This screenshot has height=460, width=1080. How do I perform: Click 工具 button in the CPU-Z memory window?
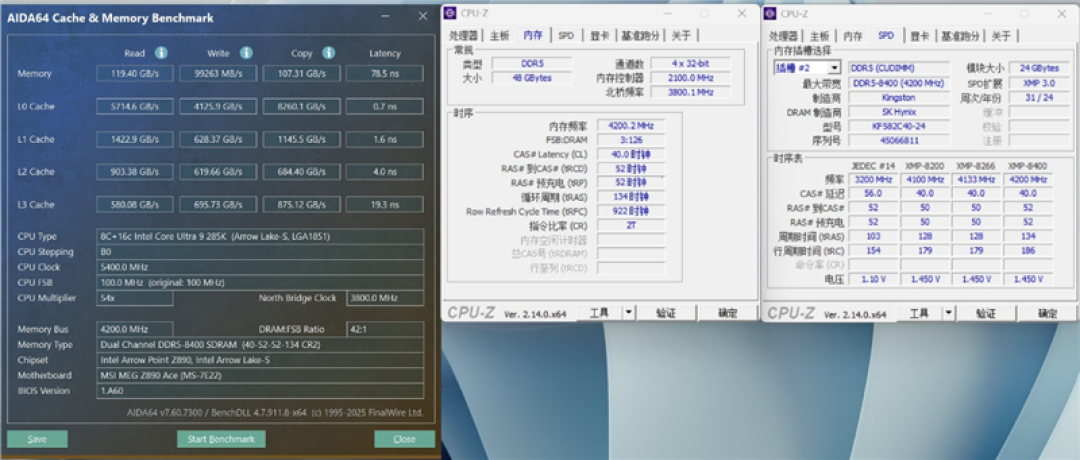point(599,313)
